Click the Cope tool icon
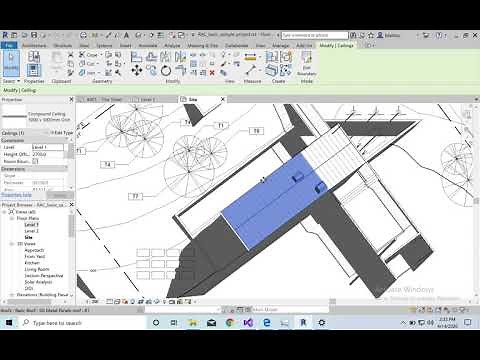Screen dimensions: 480x360 point(82,54)
